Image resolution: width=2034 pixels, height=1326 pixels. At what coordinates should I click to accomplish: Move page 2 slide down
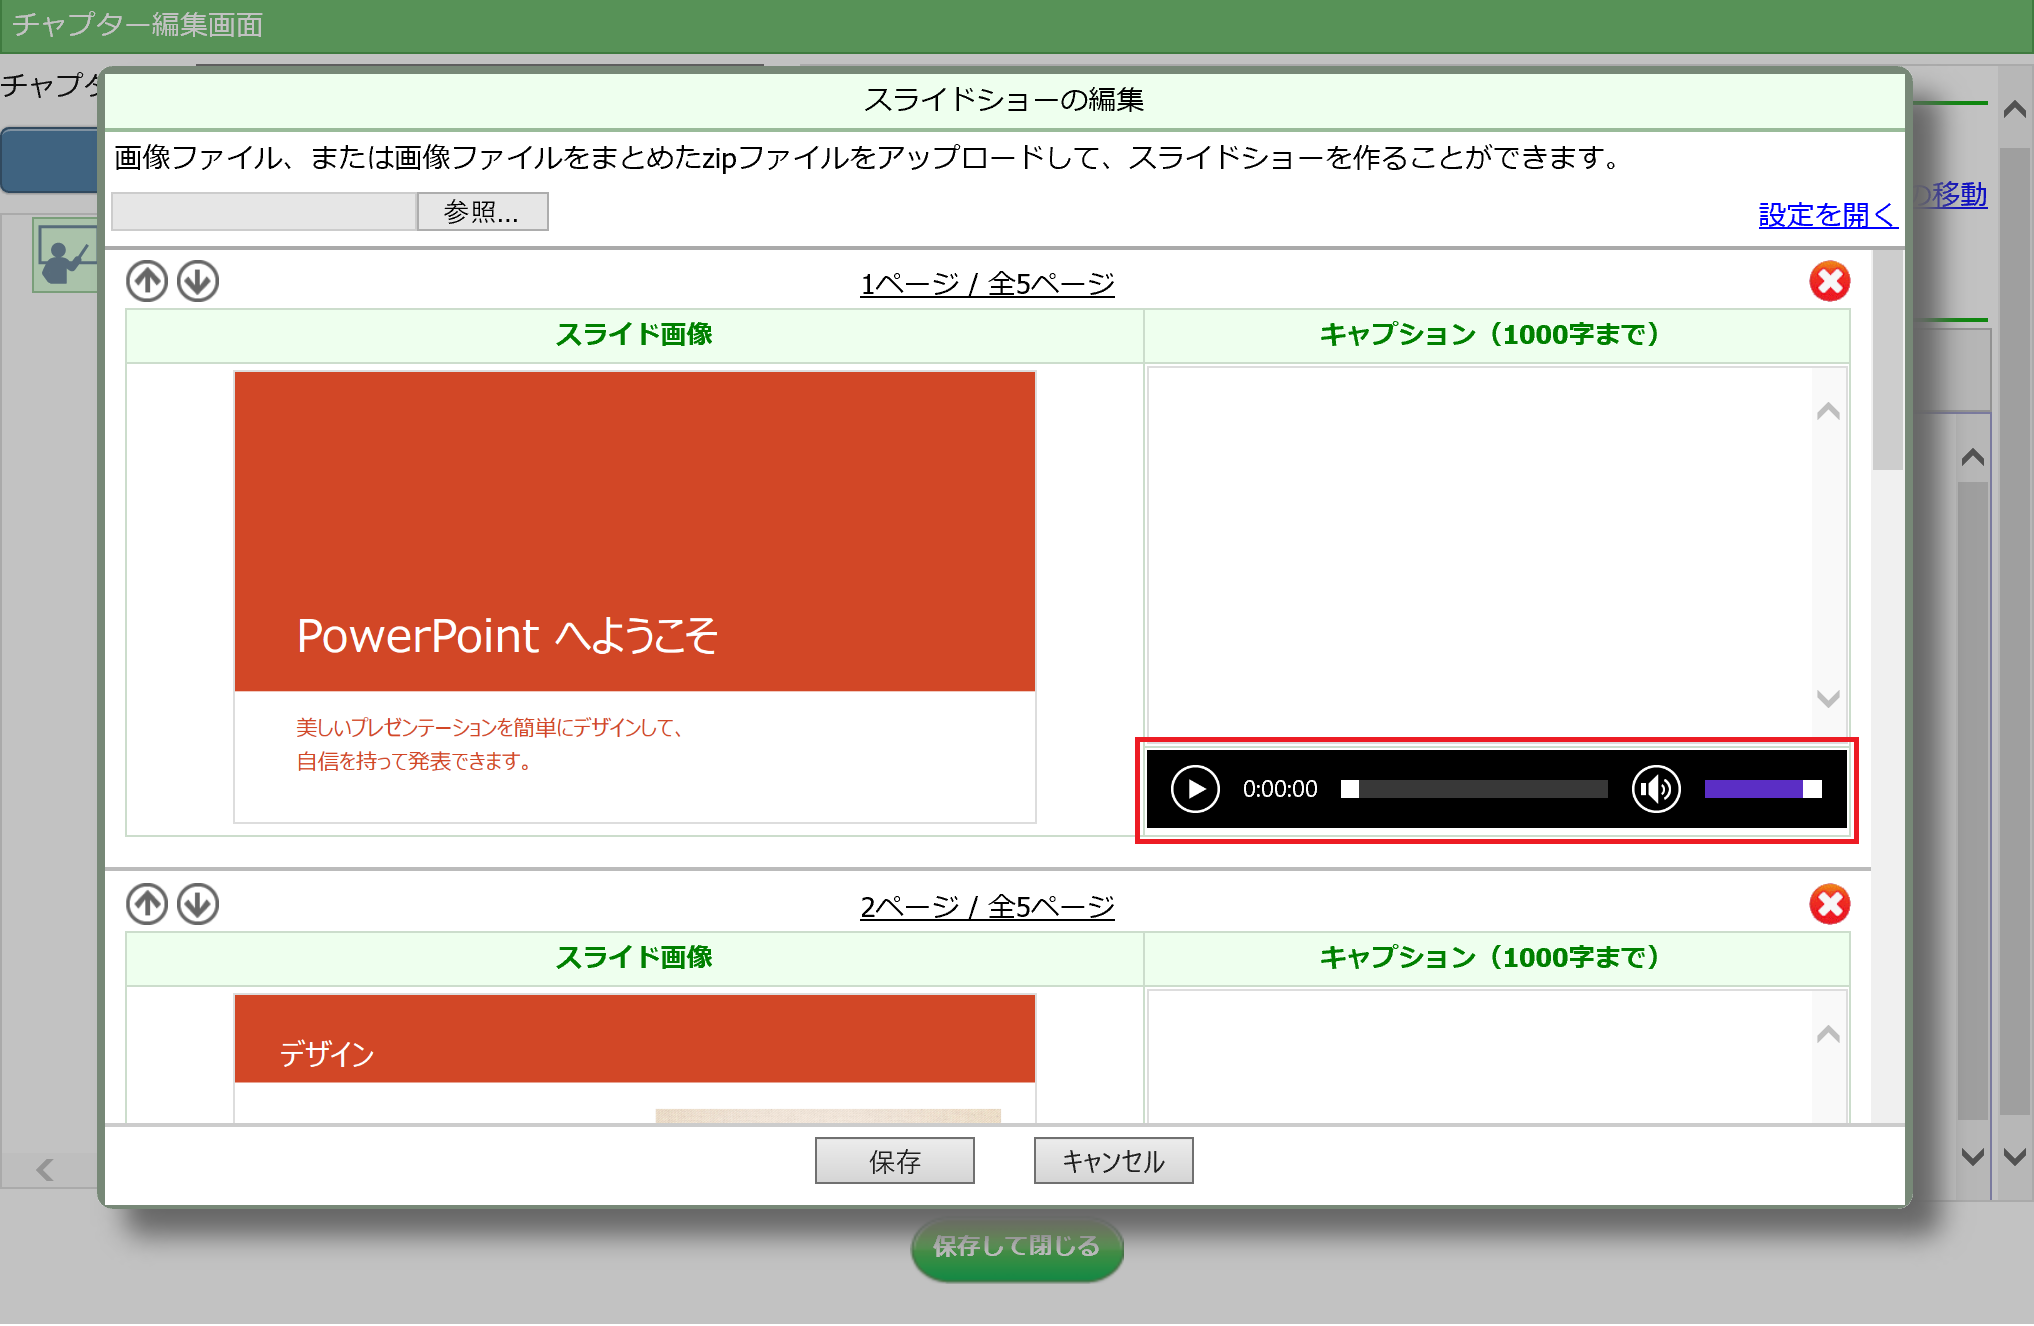pos(198,904)
